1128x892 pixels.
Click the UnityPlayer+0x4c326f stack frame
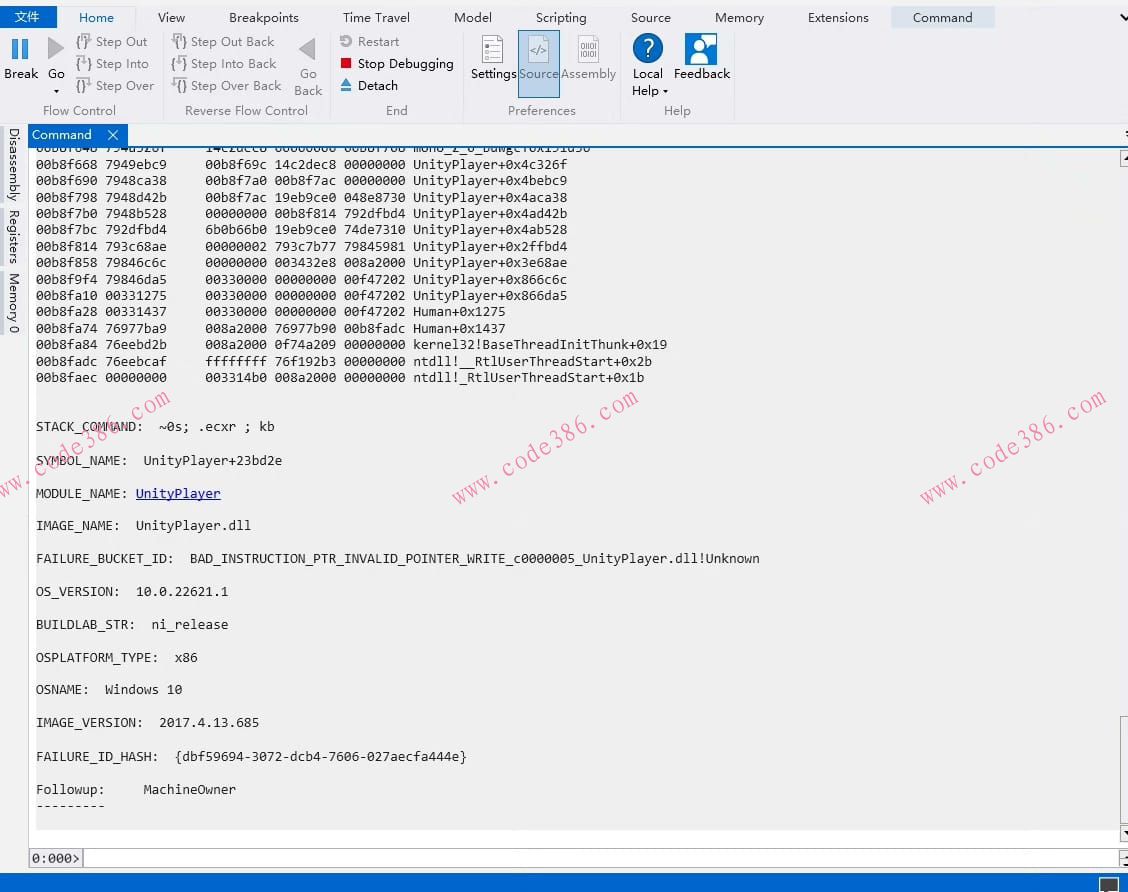pos(490,164)
